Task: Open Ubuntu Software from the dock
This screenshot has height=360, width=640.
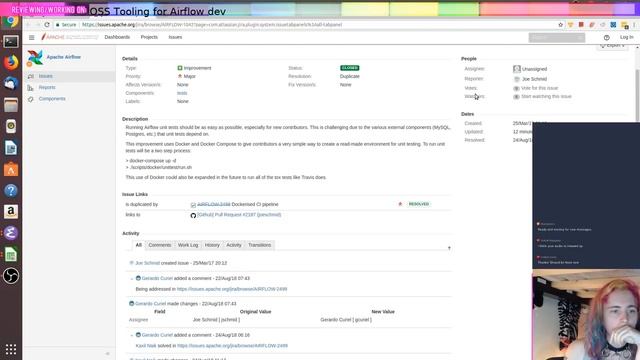Action: point(11,169)
